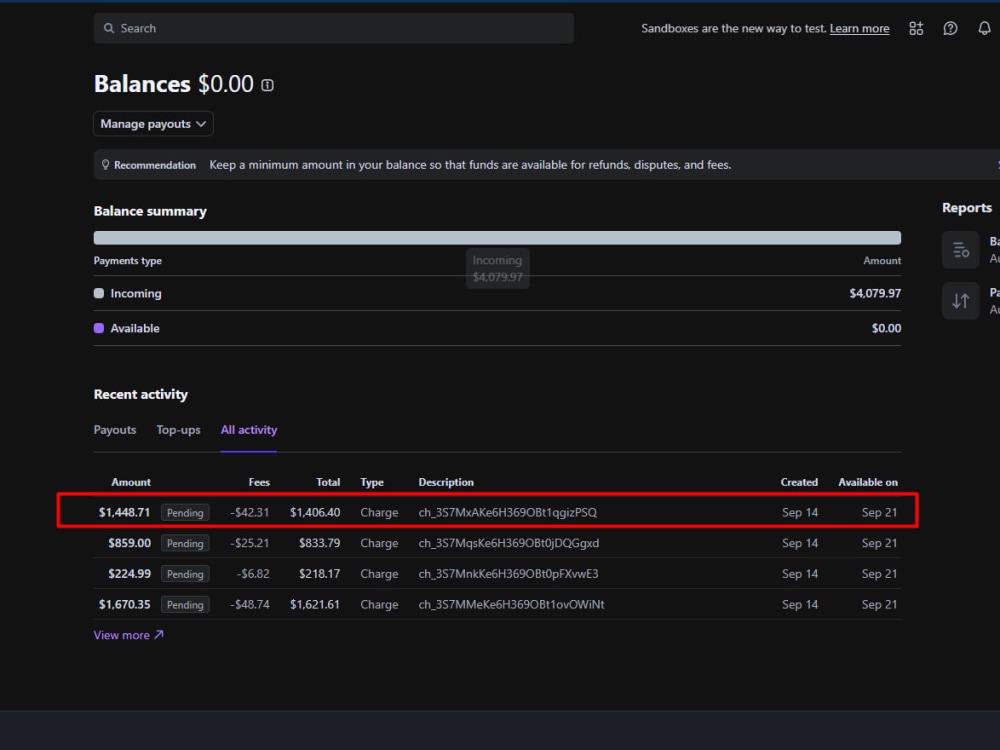
Task: Click the Pending badge for $859.00
Action: coord(185,543)
